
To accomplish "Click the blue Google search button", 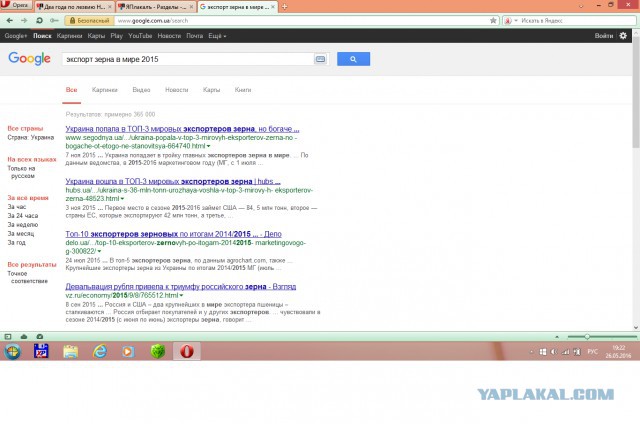I will (x=354, y=59).
